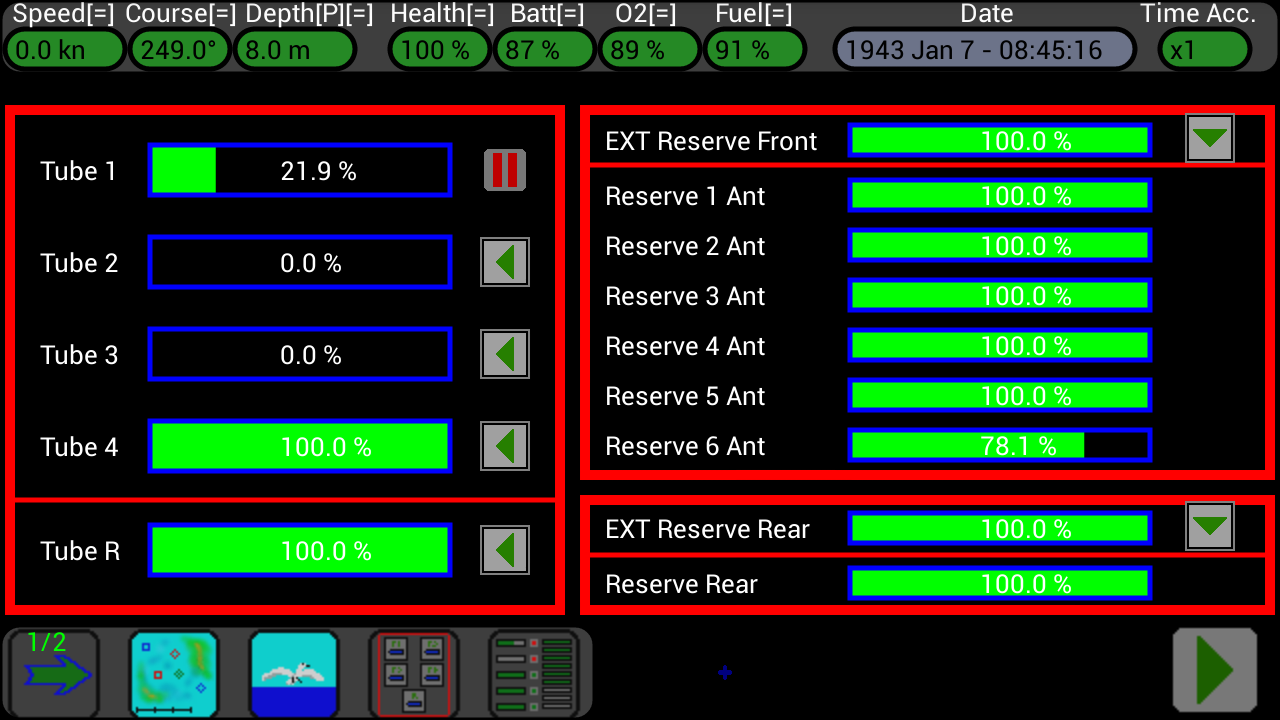The image size is (1280, 720).
Task: Click the Tube R arrow button
Action: tap(505, 550)
